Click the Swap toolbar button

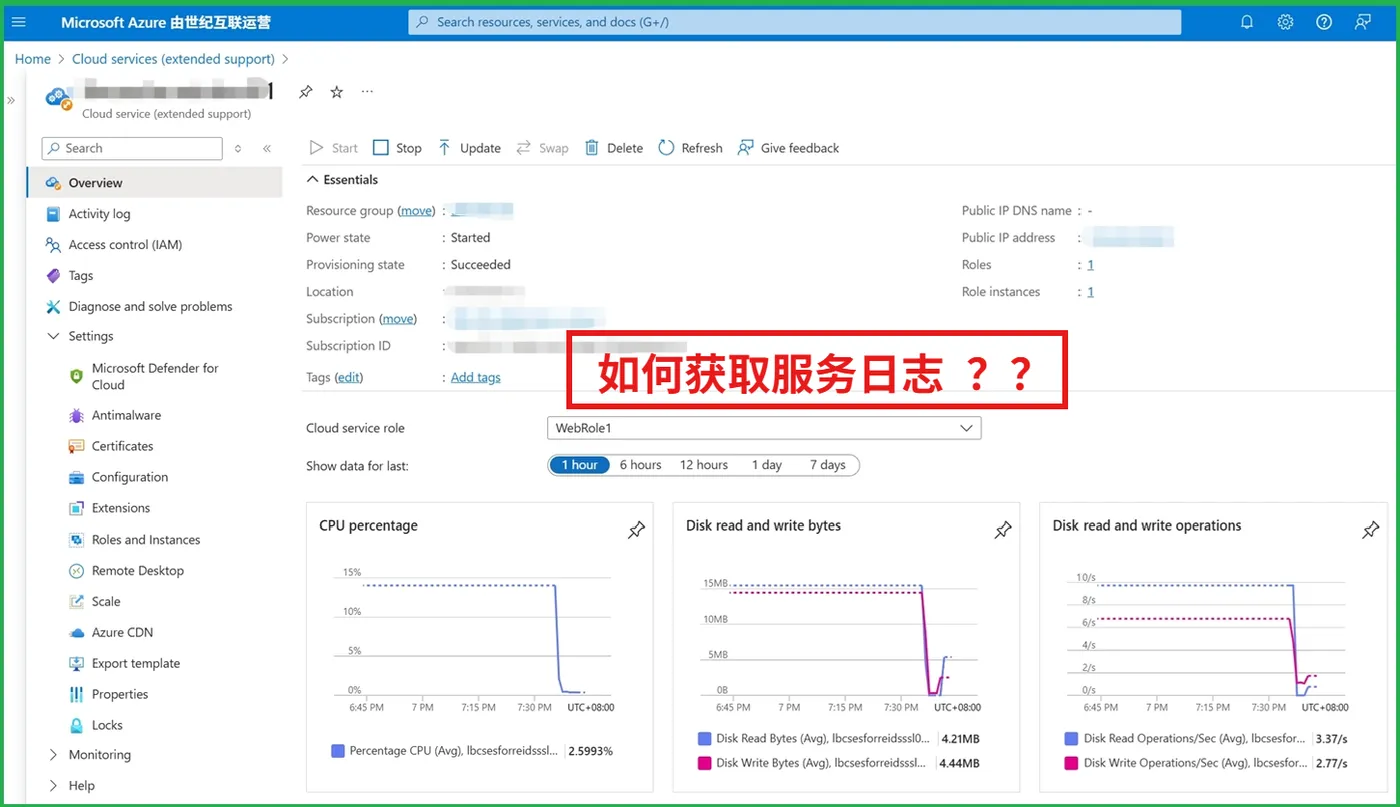click(542, 148)
